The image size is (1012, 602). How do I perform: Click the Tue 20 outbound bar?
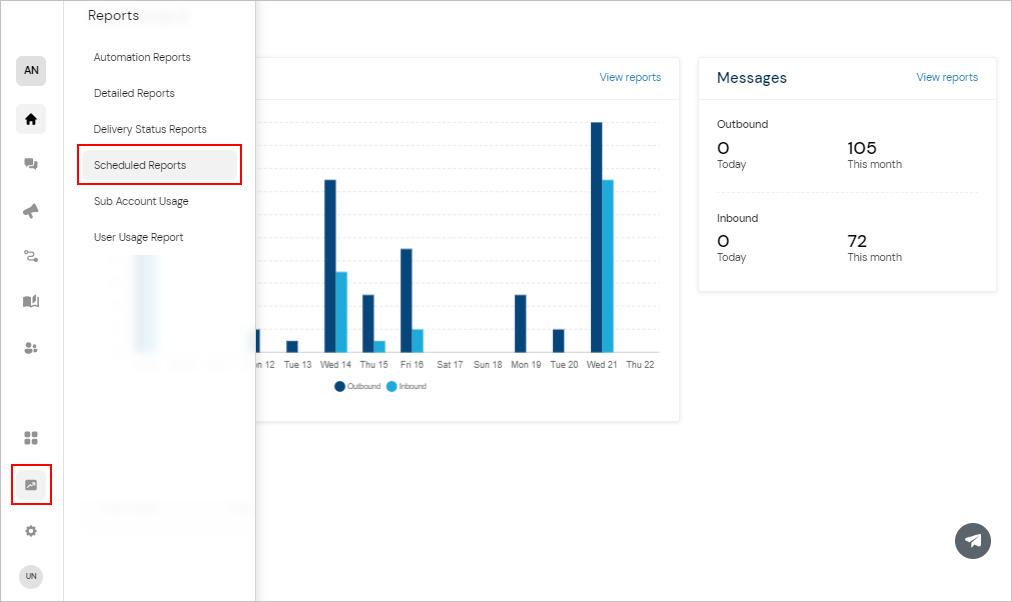click(558, 341)
